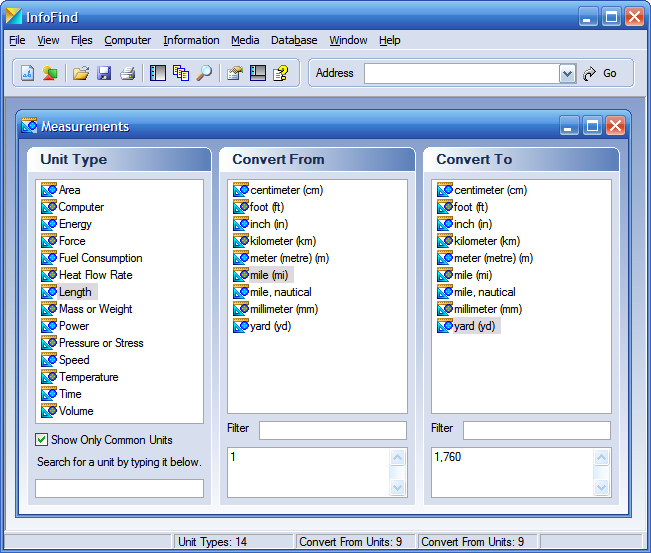Click icon beside millimeter in Convert To
Screen dimensions: 651x553
pyautogui.click(x=445, y=309)
